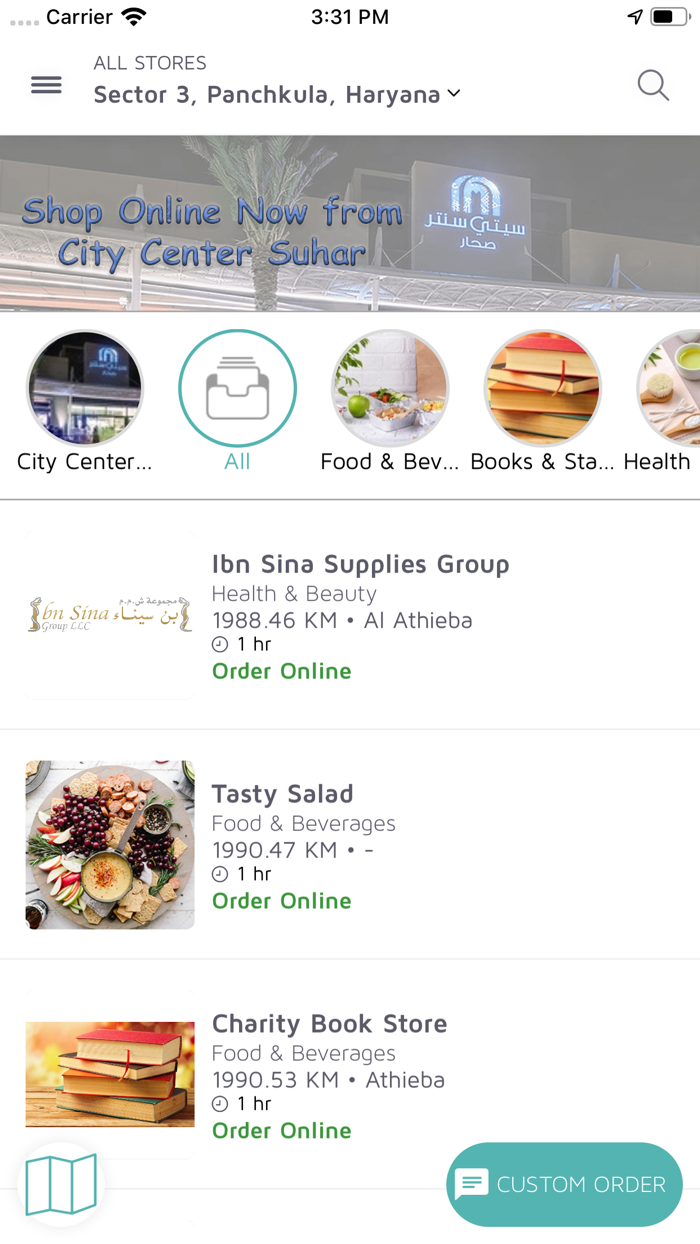Image resolution: width=700 pixels, height=1244 pixels.
Task: Open the Tasty Salad store title
Action: click(283, 794)
